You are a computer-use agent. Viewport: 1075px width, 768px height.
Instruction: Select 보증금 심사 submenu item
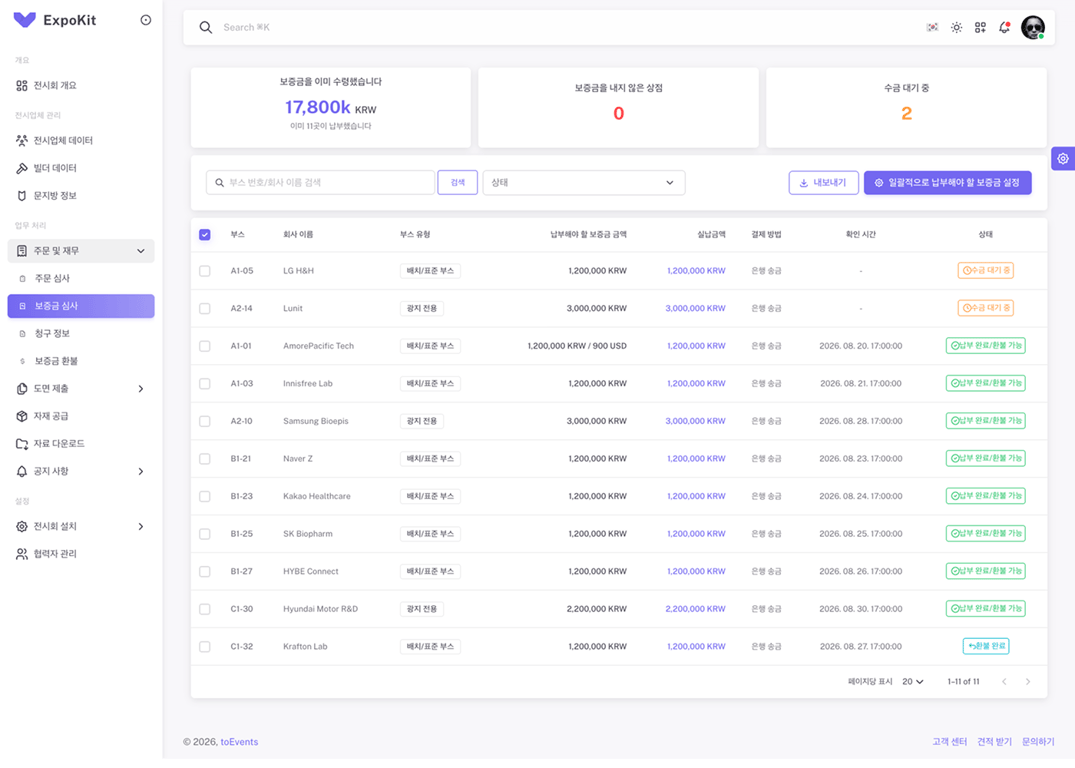click(81, 306)
